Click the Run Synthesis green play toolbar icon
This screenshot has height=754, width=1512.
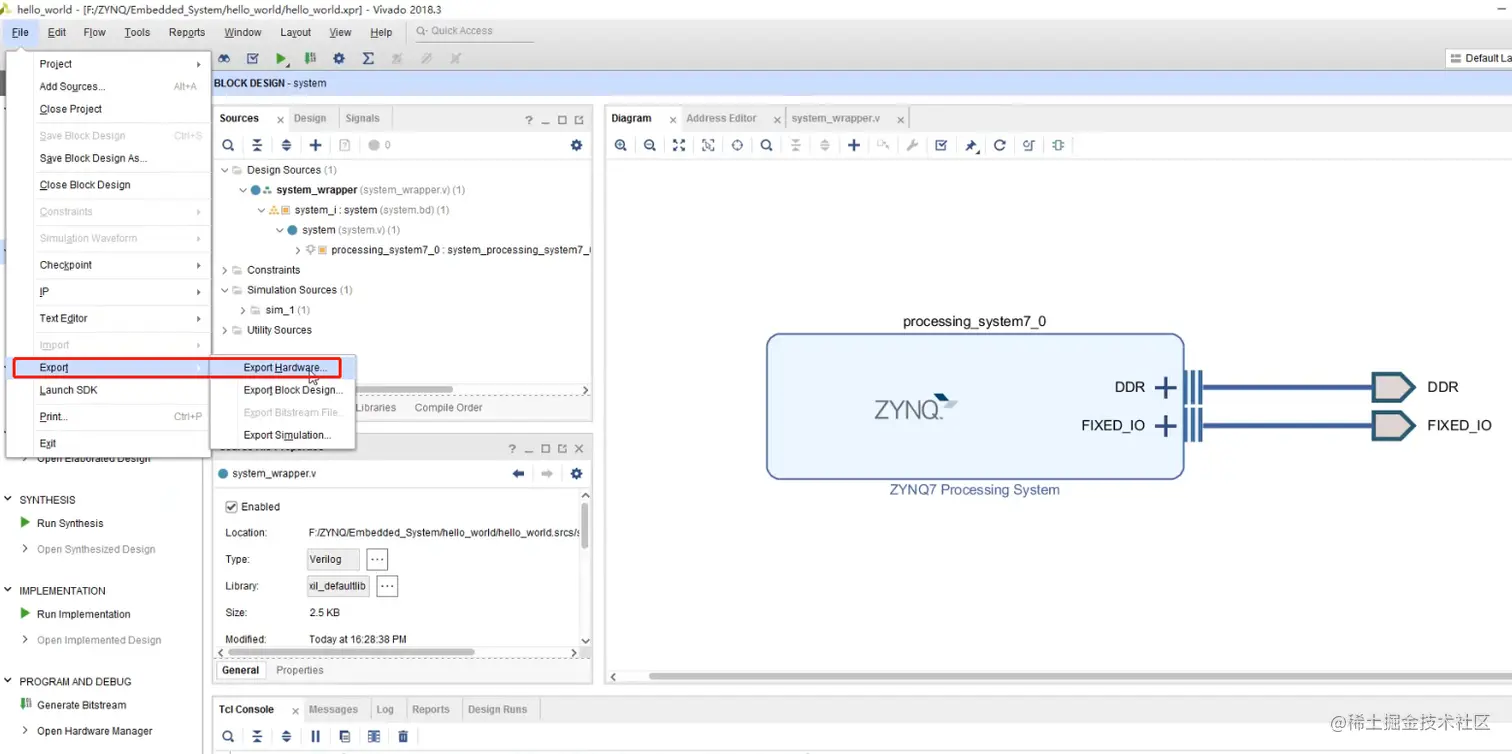[282, 59]
